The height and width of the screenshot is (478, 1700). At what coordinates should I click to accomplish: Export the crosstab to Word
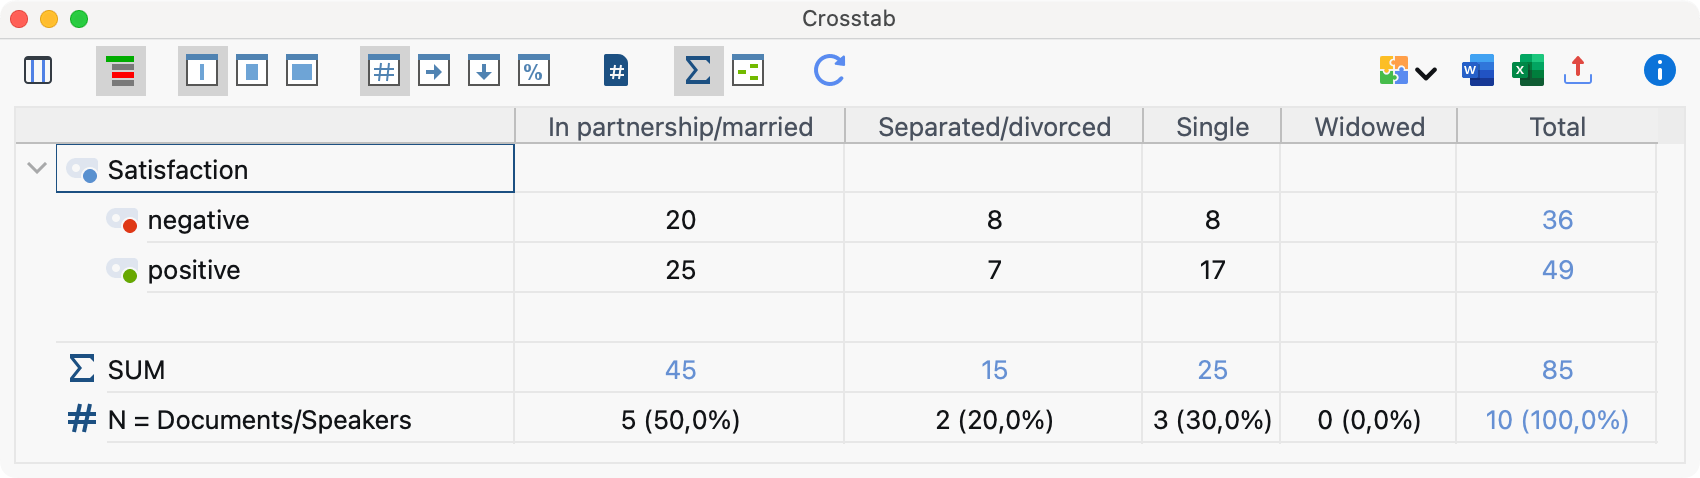pos(1477,71)
